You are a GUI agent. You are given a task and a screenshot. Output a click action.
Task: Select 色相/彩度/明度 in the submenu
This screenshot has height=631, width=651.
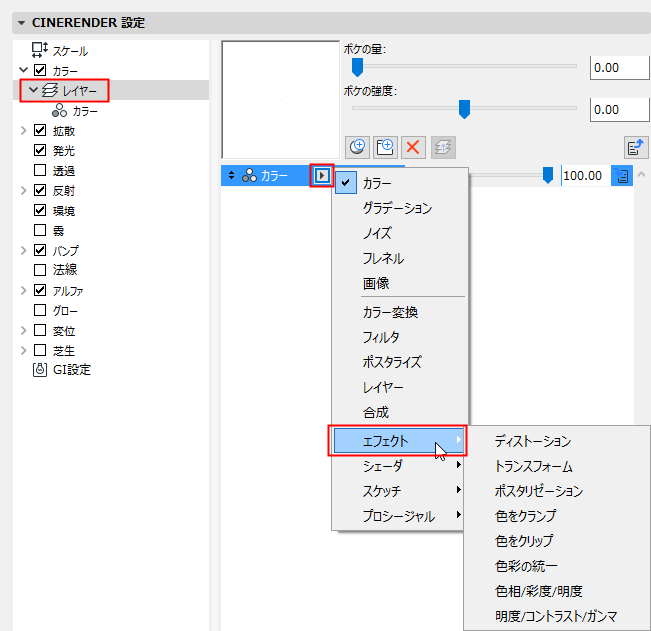click(x=538, y=591)
